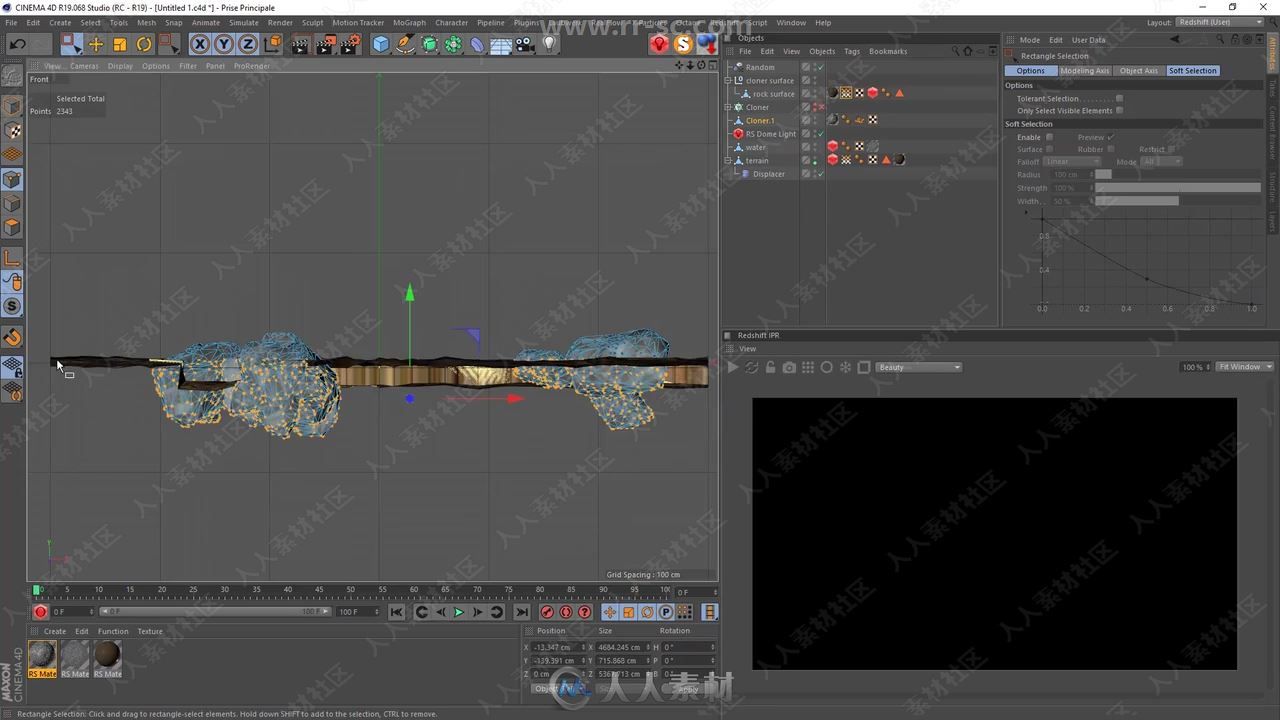
Task: Open Fit Window dropdown in Redshift IPR
Action: (x=1245, y=367)
